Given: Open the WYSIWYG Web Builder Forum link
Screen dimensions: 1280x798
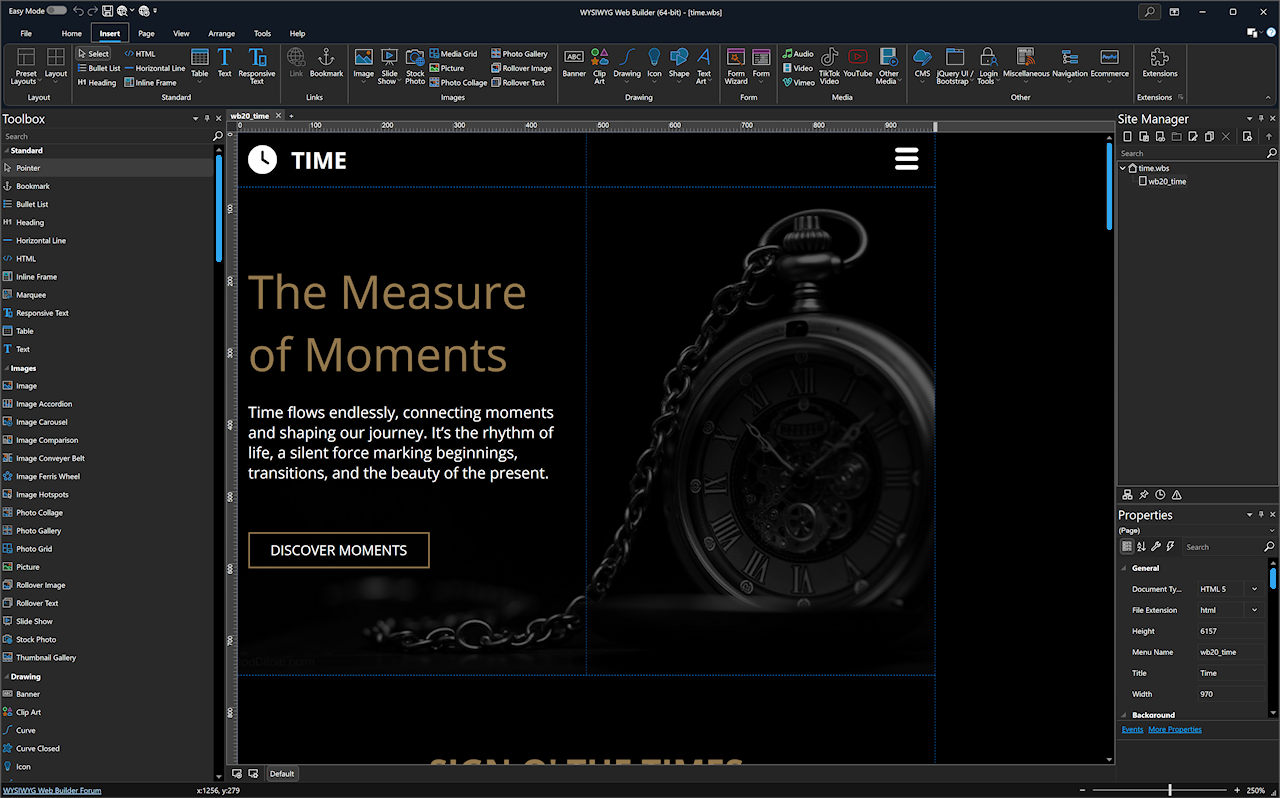Looking at the screenshot, I should [x=52, y=790].
